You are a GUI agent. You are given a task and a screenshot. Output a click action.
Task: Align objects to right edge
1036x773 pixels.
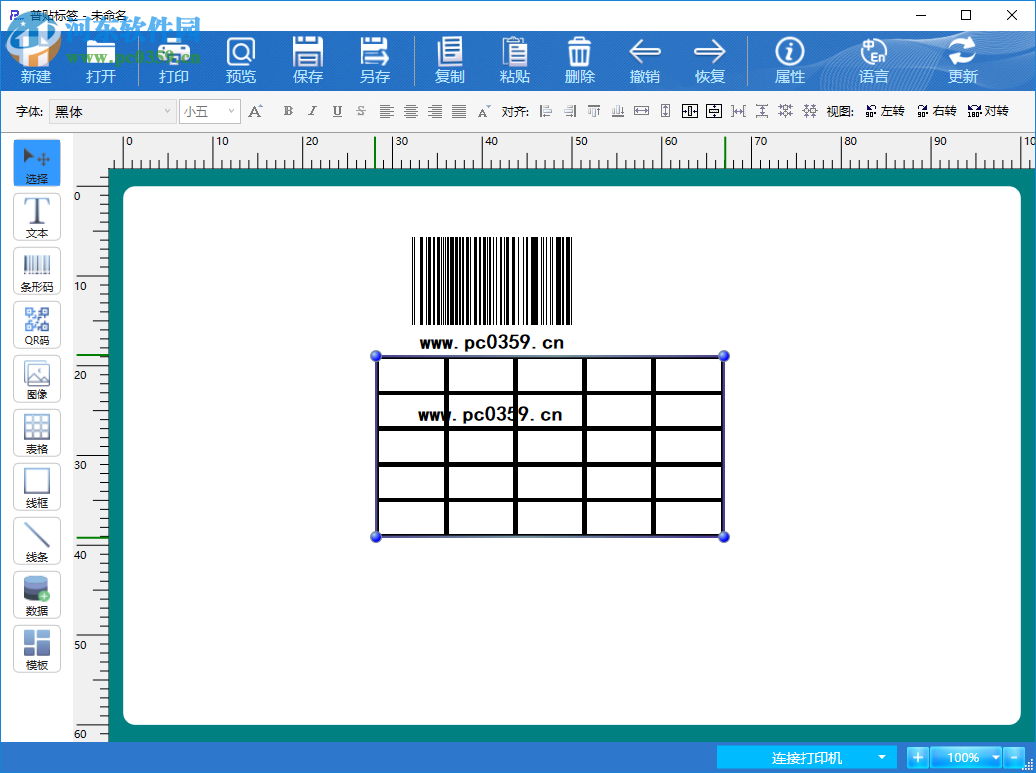click(570, 111)
